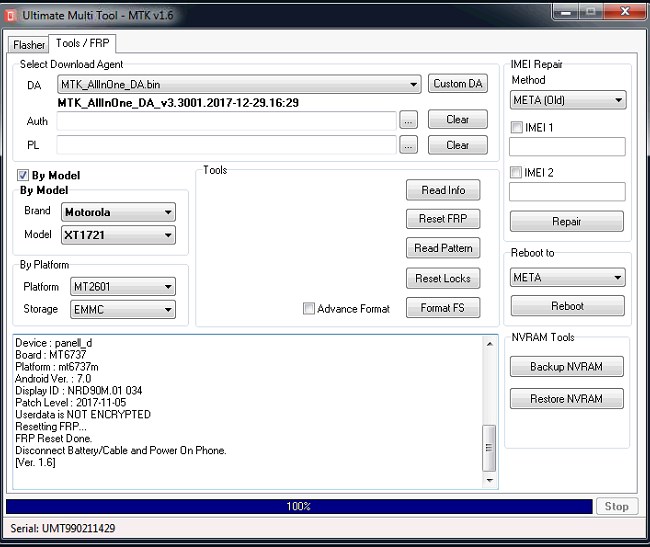Image resolution: width=650 pixels, height=547 pixels.
Task: Click the Restore NVRAM button
Action: (567, 399)
